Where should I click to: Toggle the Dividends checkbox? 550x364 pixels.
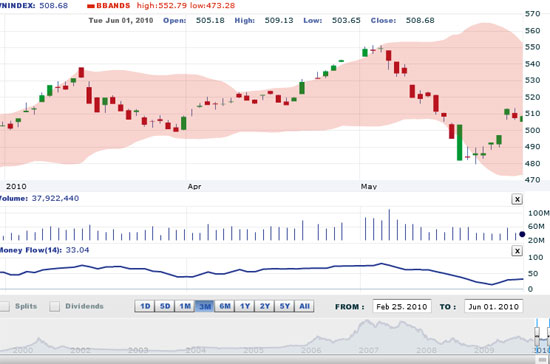click(x=54, y=306)
